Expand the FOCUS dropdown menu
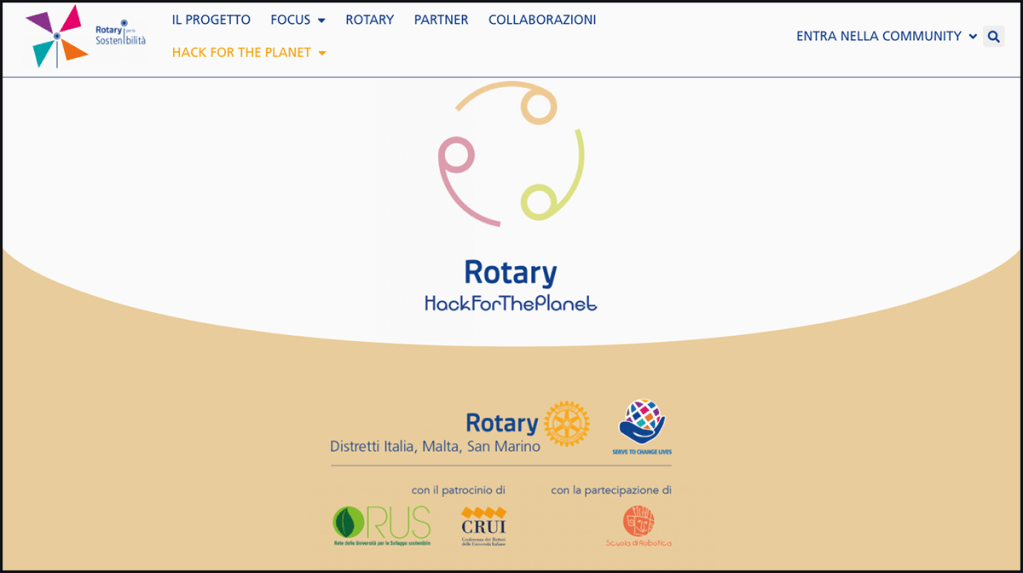1023x573 pixels. pyautogui.click(x=297, y=20)
